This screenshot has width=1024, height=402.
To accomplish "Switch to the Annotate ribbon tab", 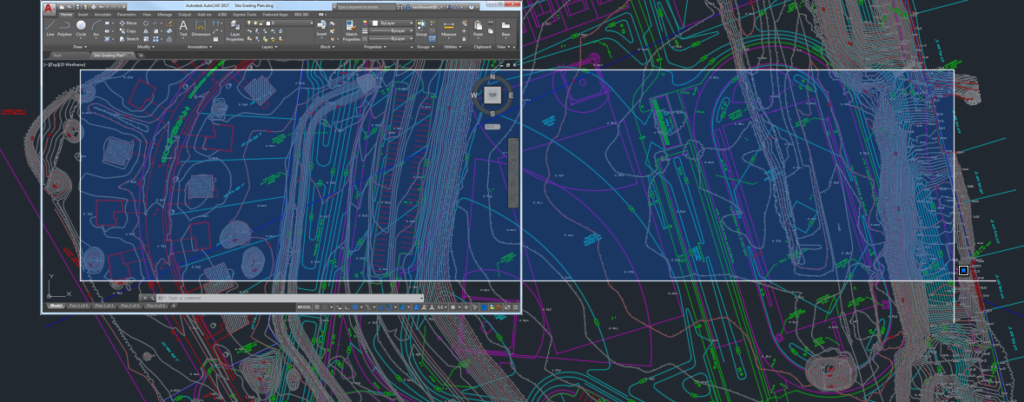I will pyautogui.click(x=101, y=15).
